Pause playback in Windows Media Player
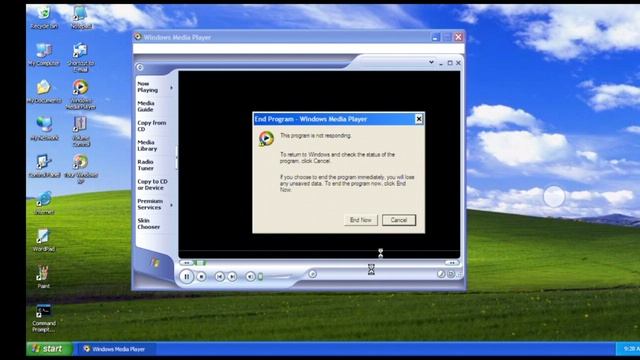The width and height of the screenshot is (640, 360). tap(187, 277)
